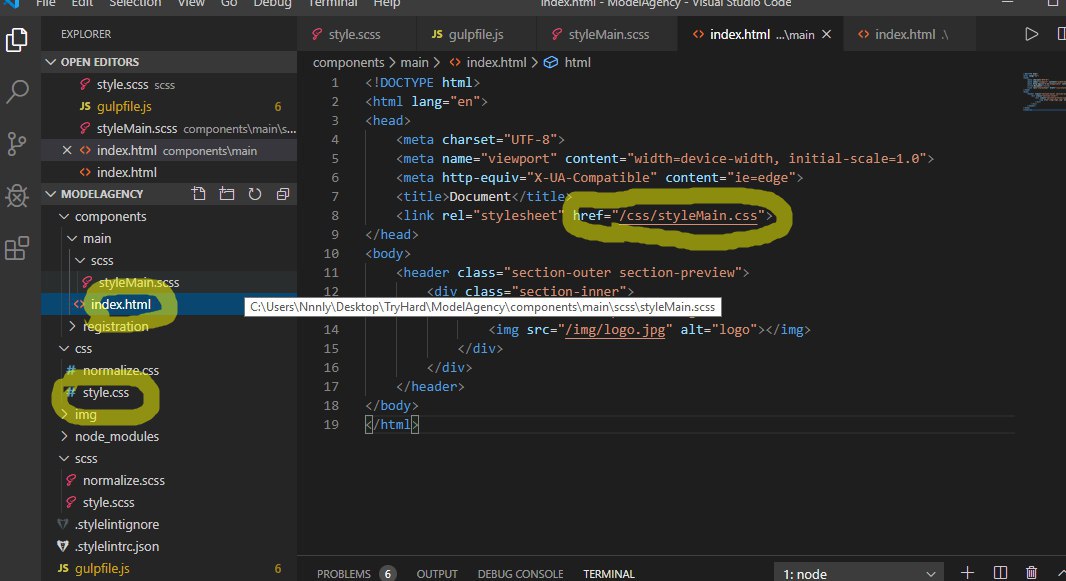The height and width of the screenshot is (581, 1066).
Task: Collapse the OPEN EDITORS section
Action: (52, 62)
